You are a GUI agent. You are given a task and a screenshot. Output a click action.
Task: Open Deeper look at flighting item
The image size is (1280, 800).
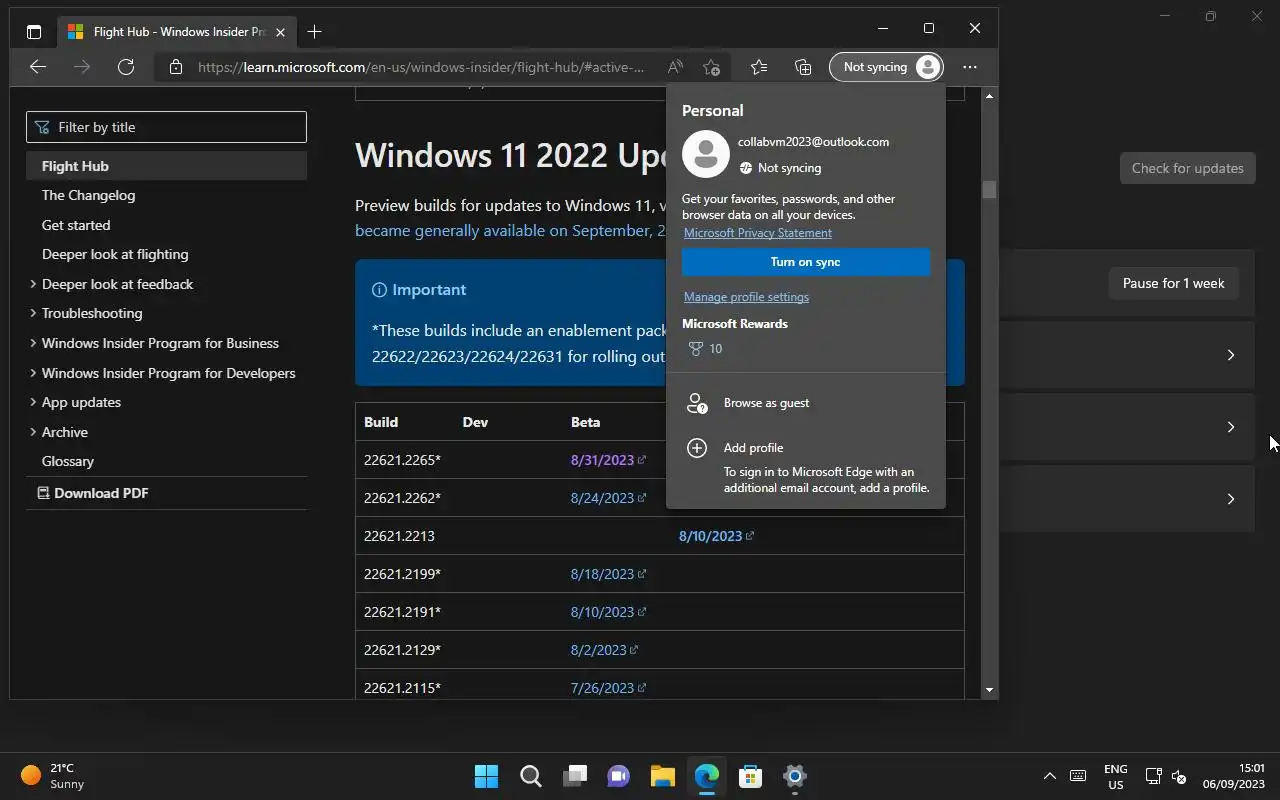[115, 254]
